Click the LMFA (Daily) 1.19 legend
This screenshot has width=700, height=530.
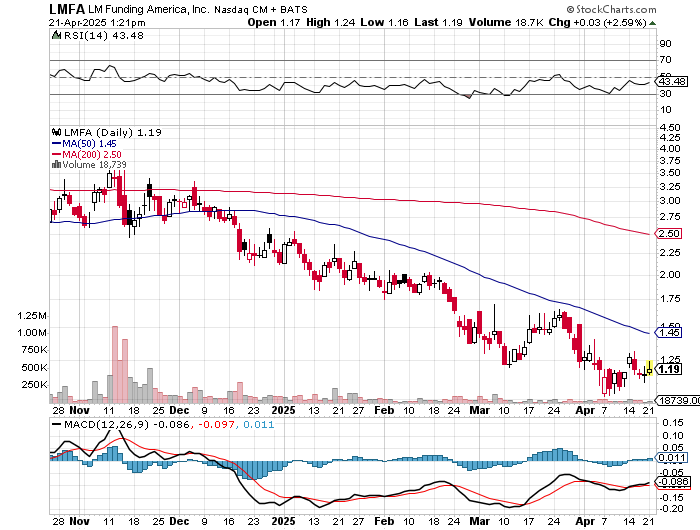(x=112, y=132)
